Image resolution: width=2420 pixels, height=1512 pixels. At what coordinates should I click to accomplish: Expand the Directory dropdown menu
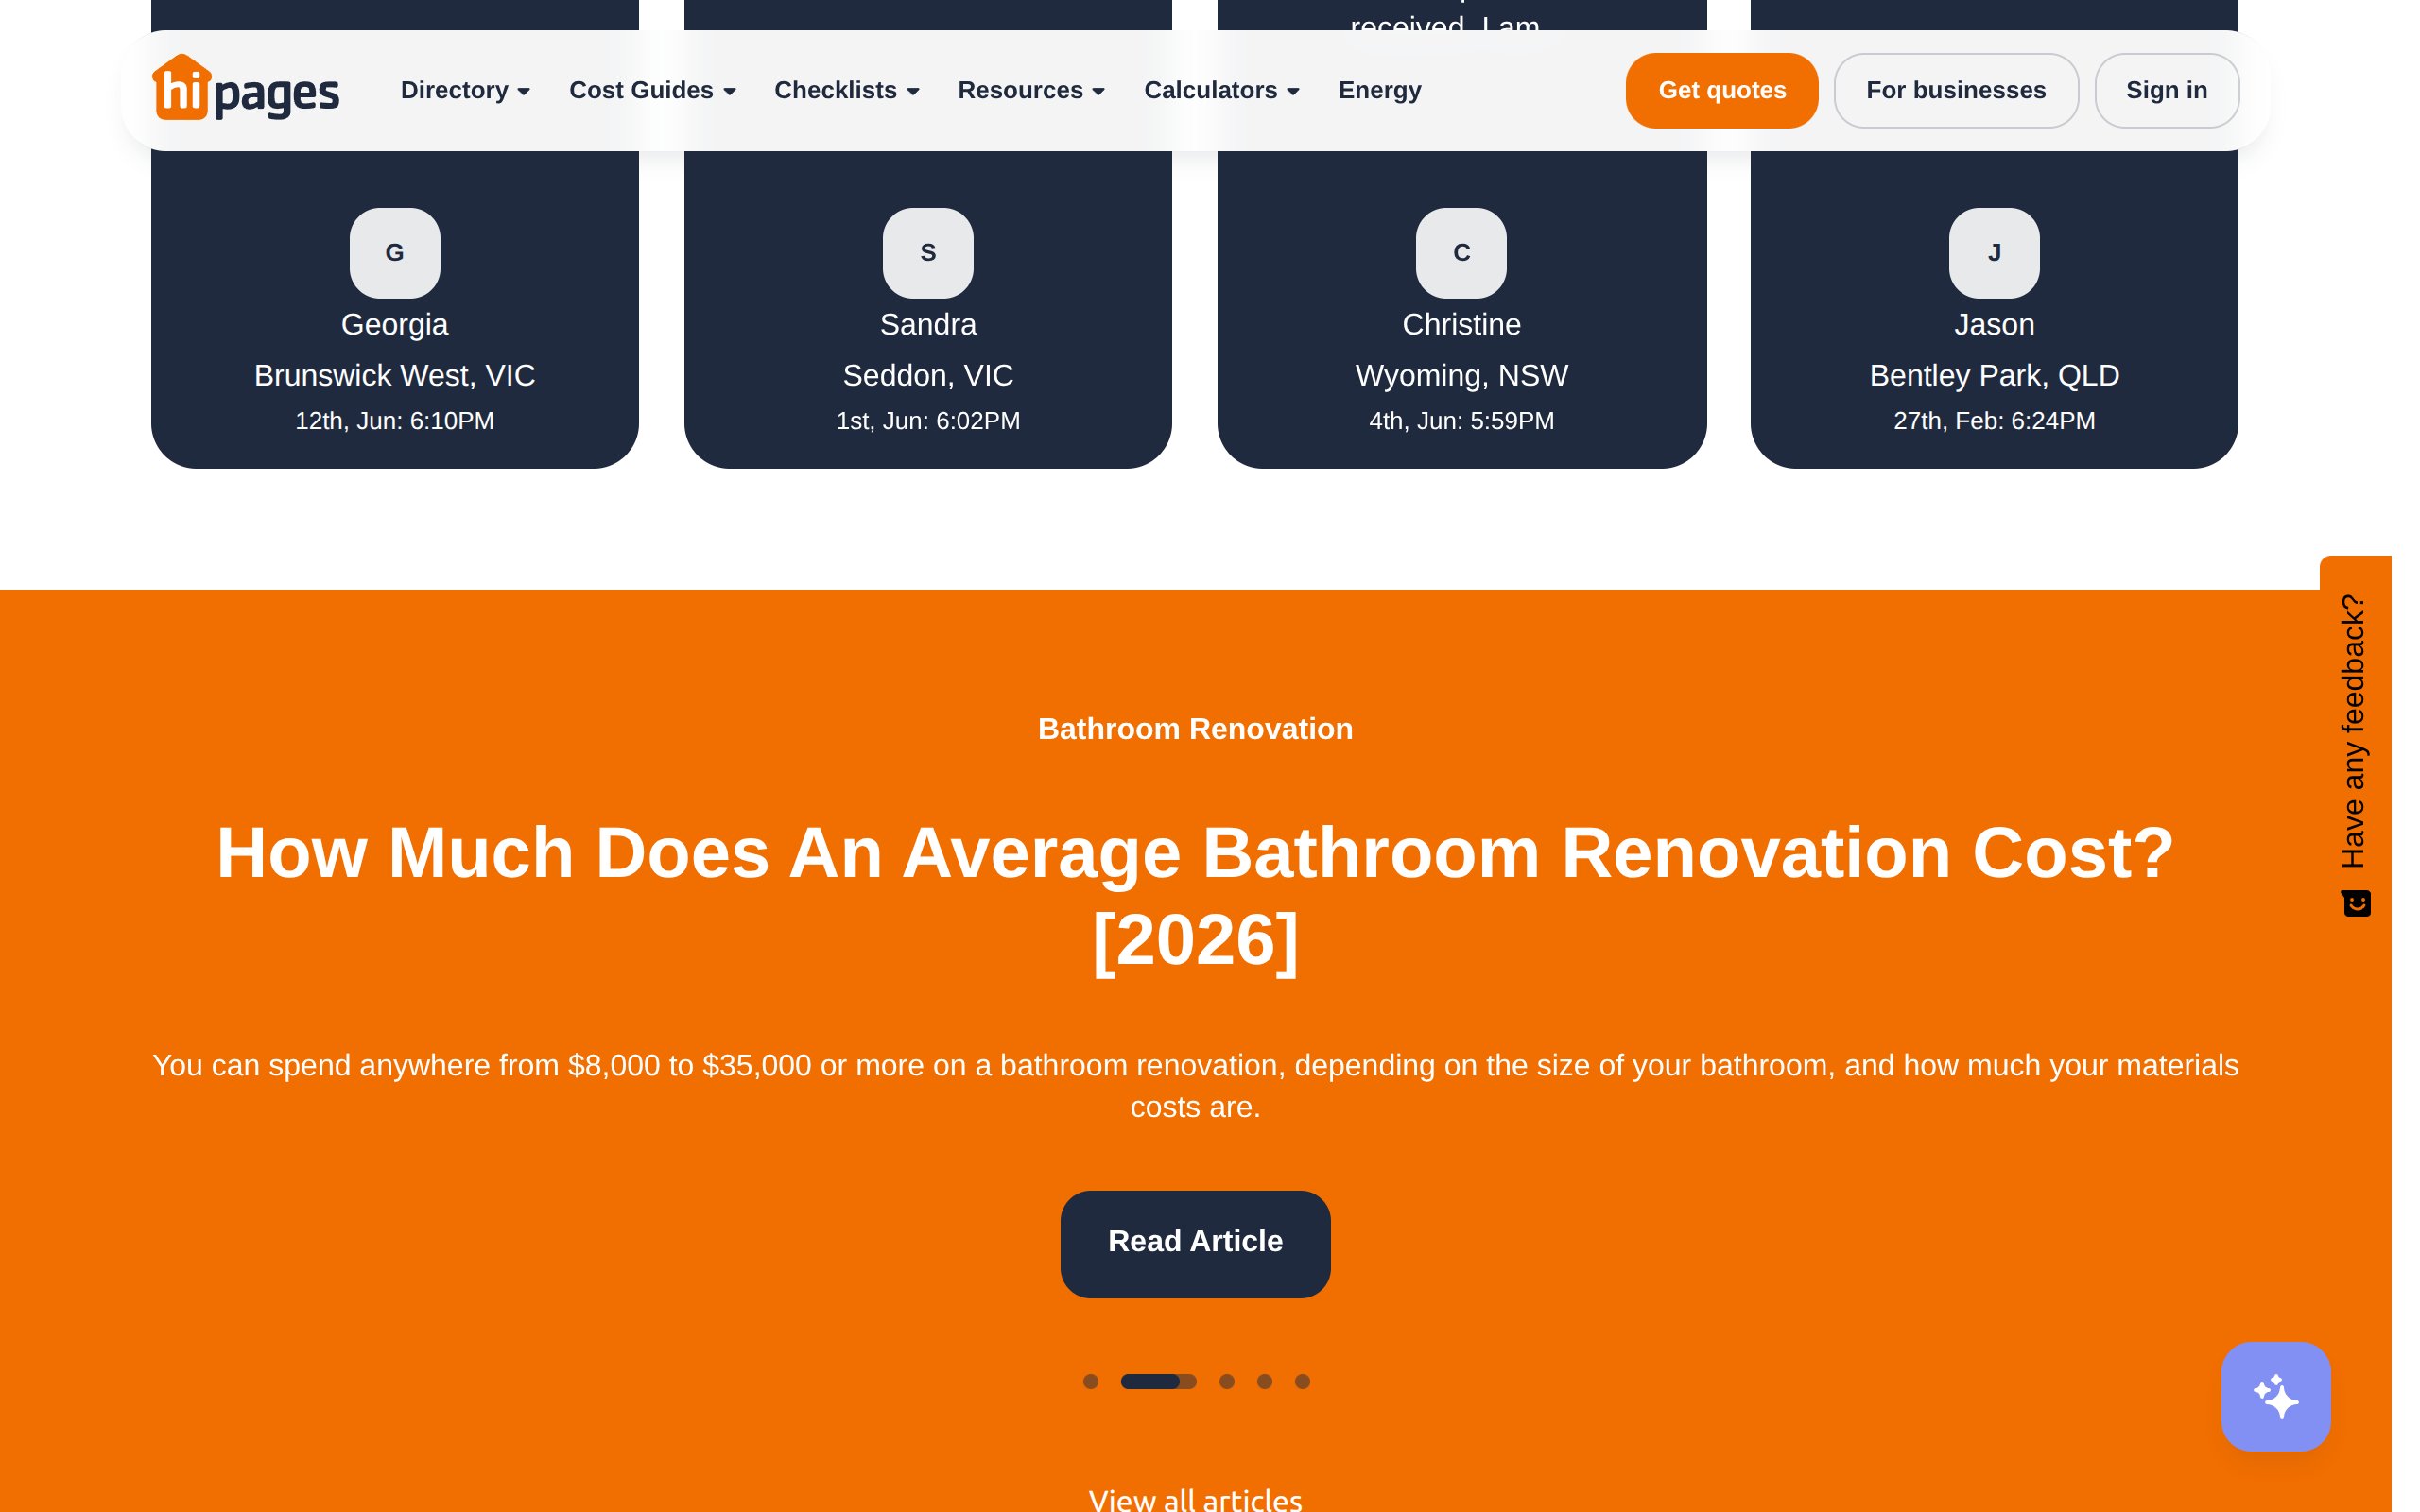pyautogui.click(x=465, y=90)
